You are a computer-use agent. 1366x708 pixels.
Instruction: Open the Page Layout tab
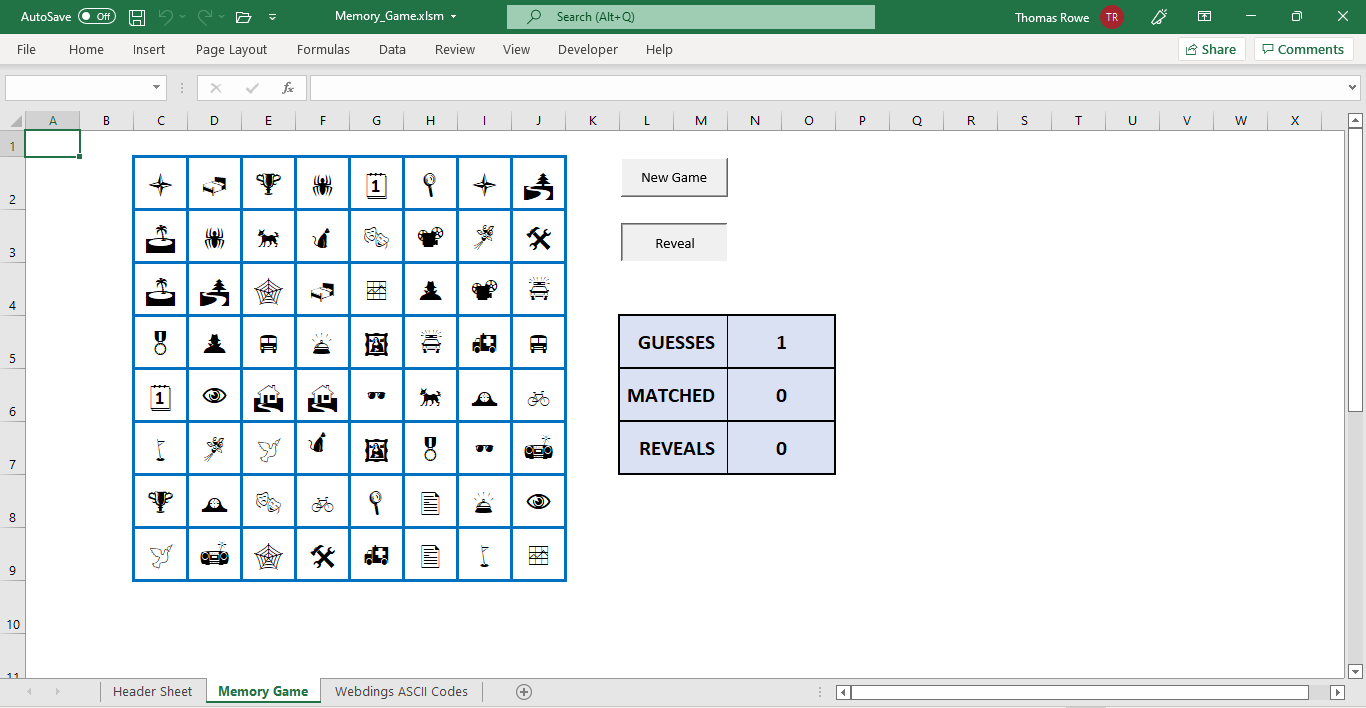coord(231,49)
